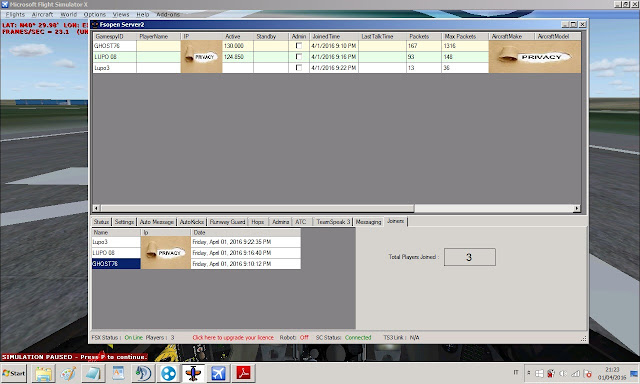Open the World menu

pos(69,14)
